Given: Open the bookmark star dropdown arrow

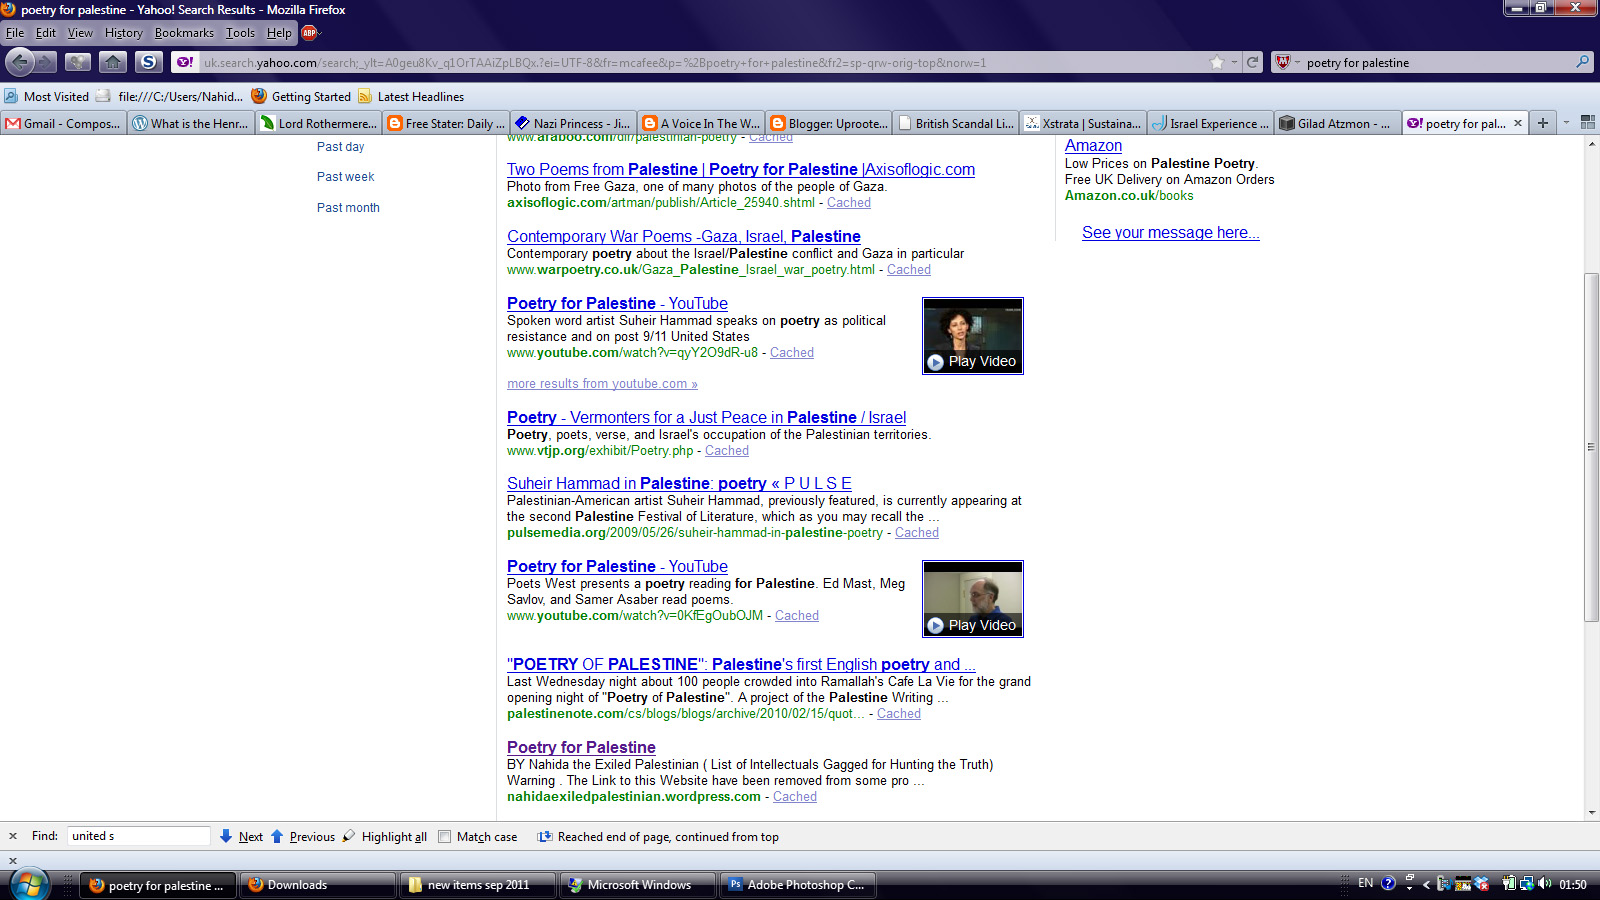Looking at the screenshot, I should (x=1234, y=62).
